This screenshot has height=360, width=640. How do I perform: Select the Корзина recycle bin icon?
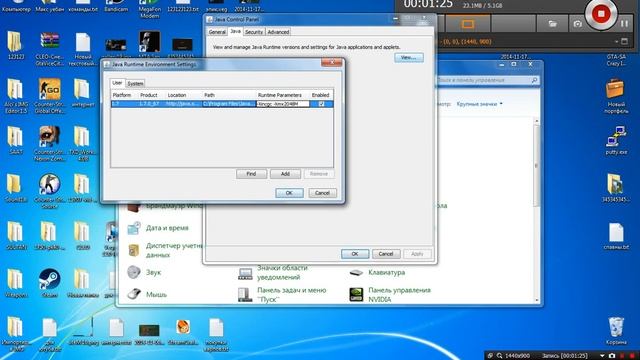pyautogui.click(x=616, y=331)
